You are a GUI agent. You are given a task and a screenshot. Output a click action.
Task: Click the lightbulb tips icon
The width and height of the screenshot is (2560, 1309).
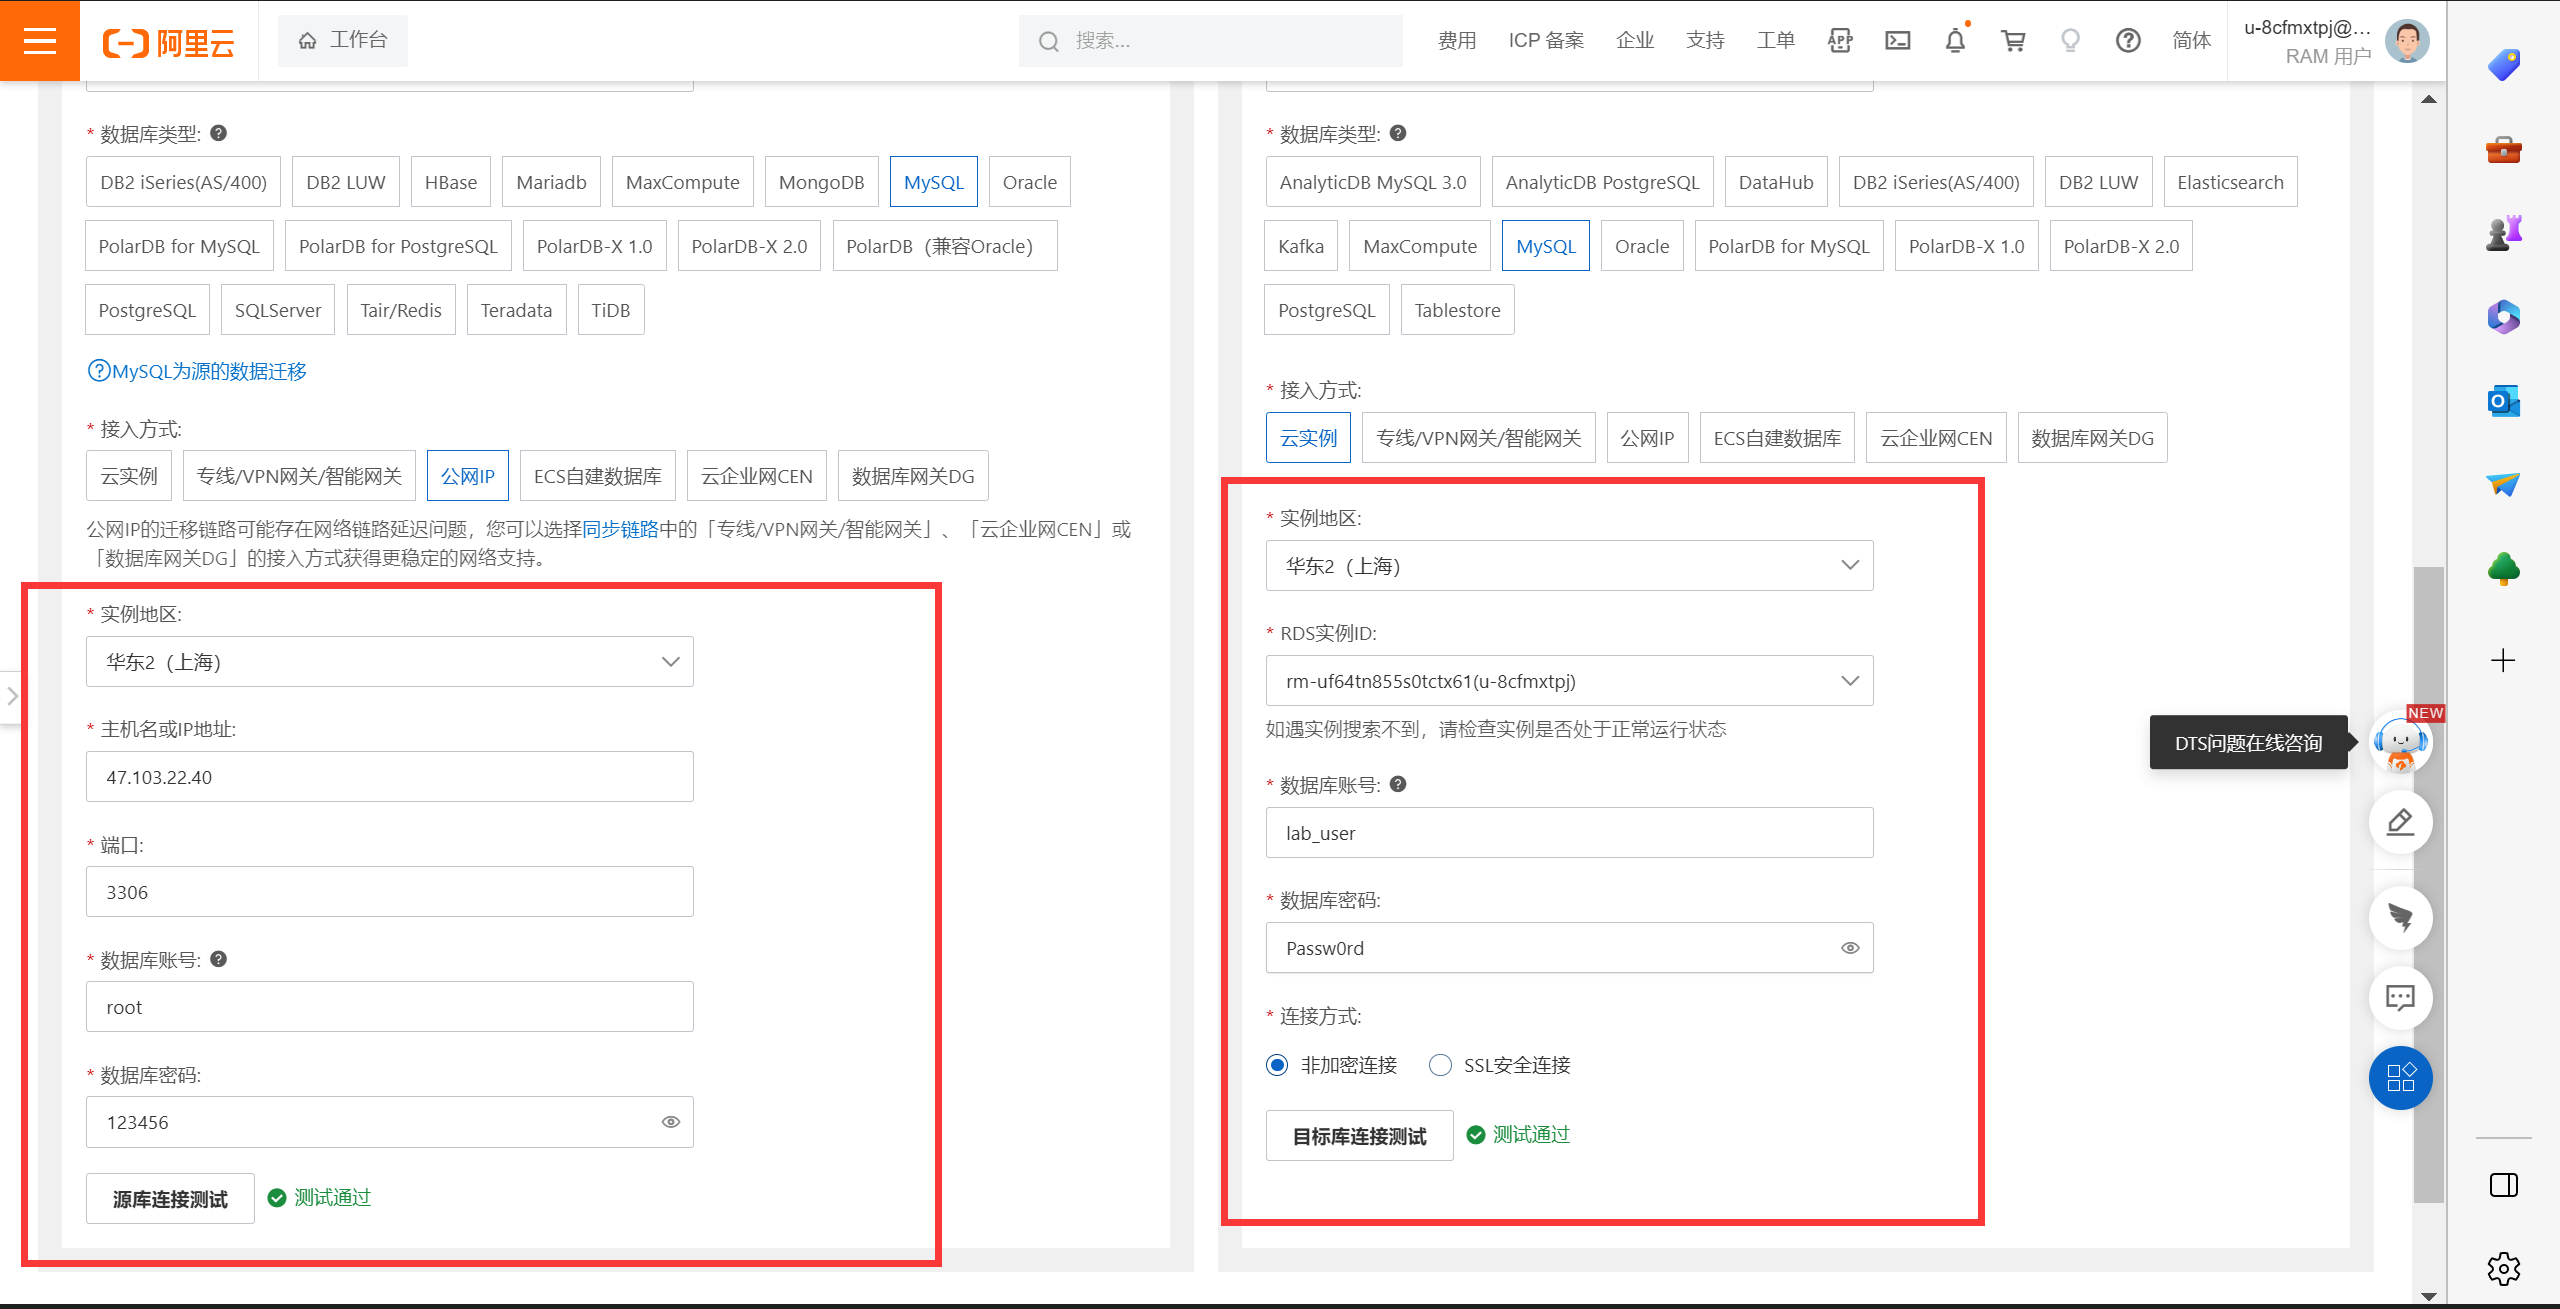(x=2070, y=41)
